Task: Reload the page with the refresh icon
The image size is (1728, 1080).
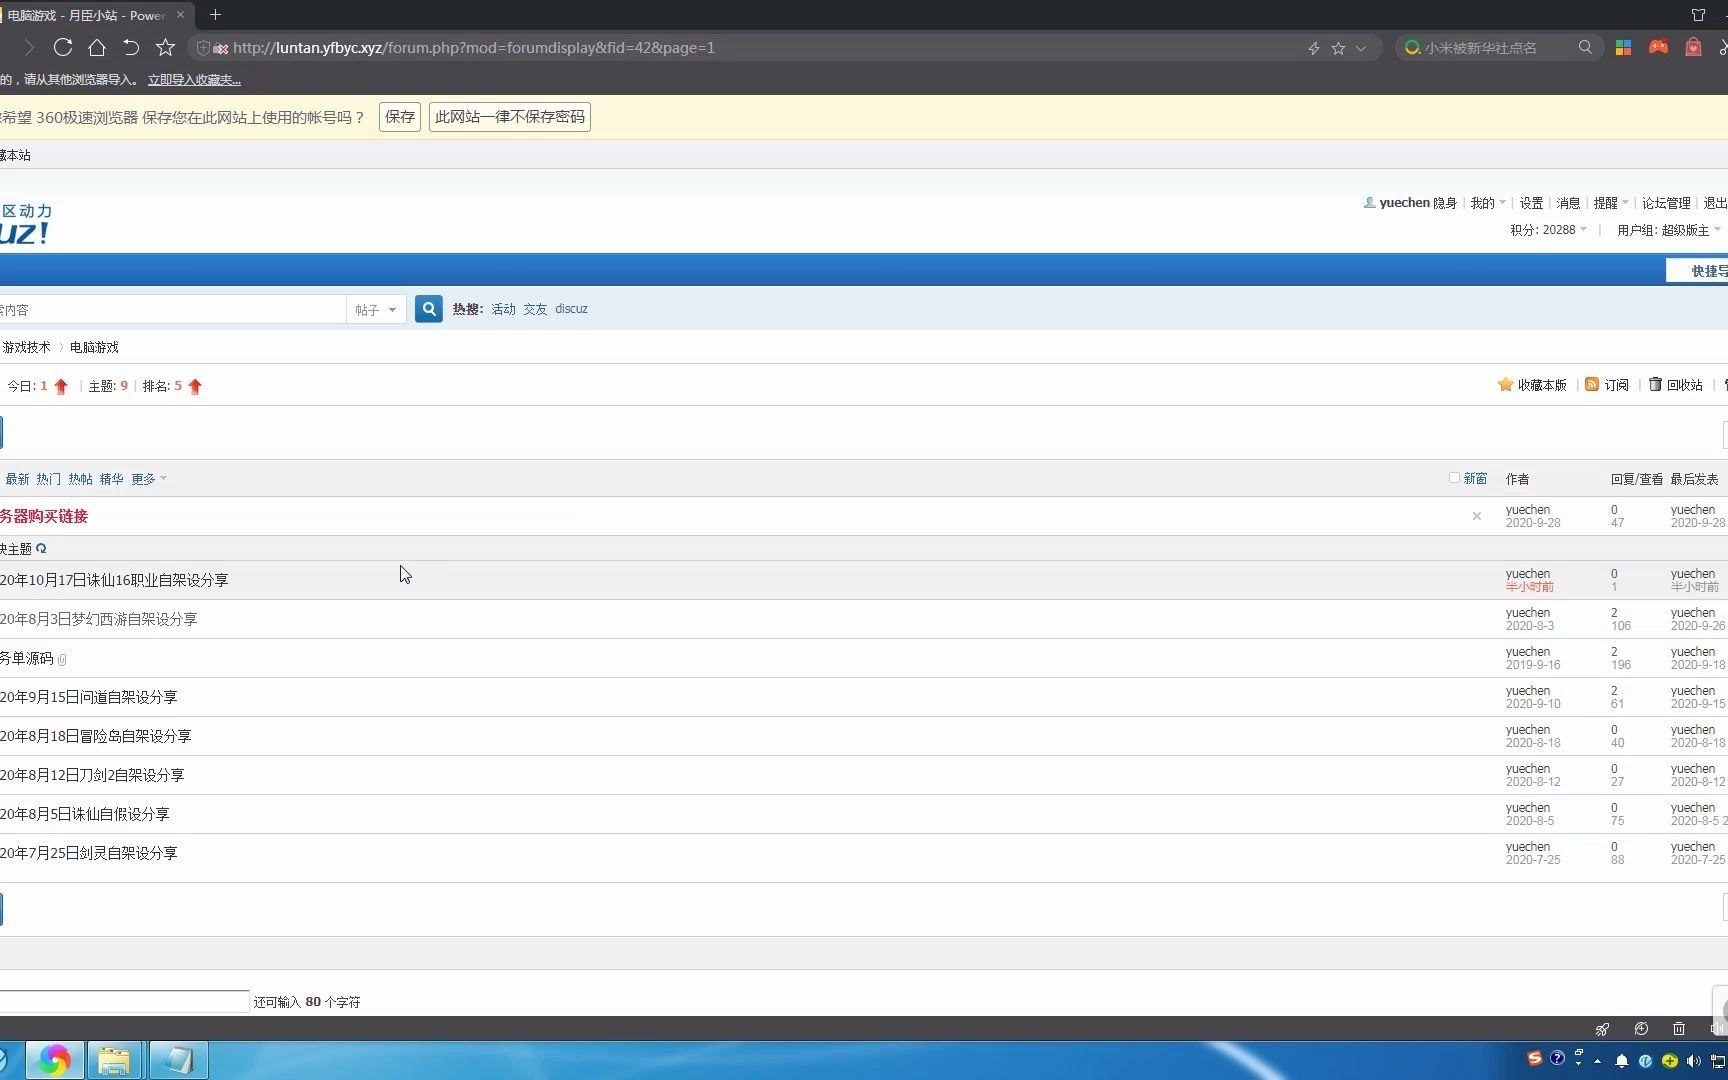Action: 63,47
